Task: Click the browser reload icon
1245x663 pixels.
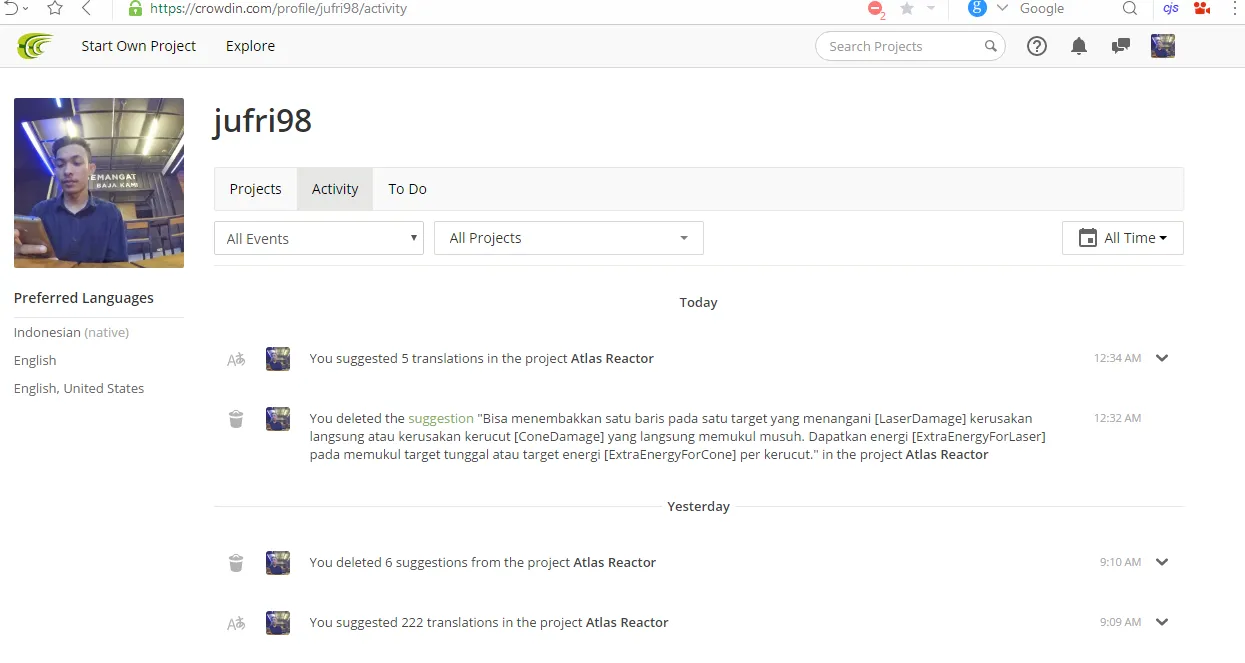Action: tap(11, 8)
